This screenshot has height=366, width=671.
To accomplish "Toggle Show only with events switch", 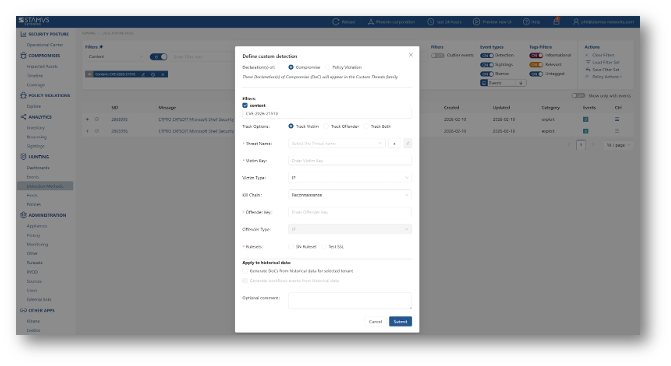I will click(578, 95).
